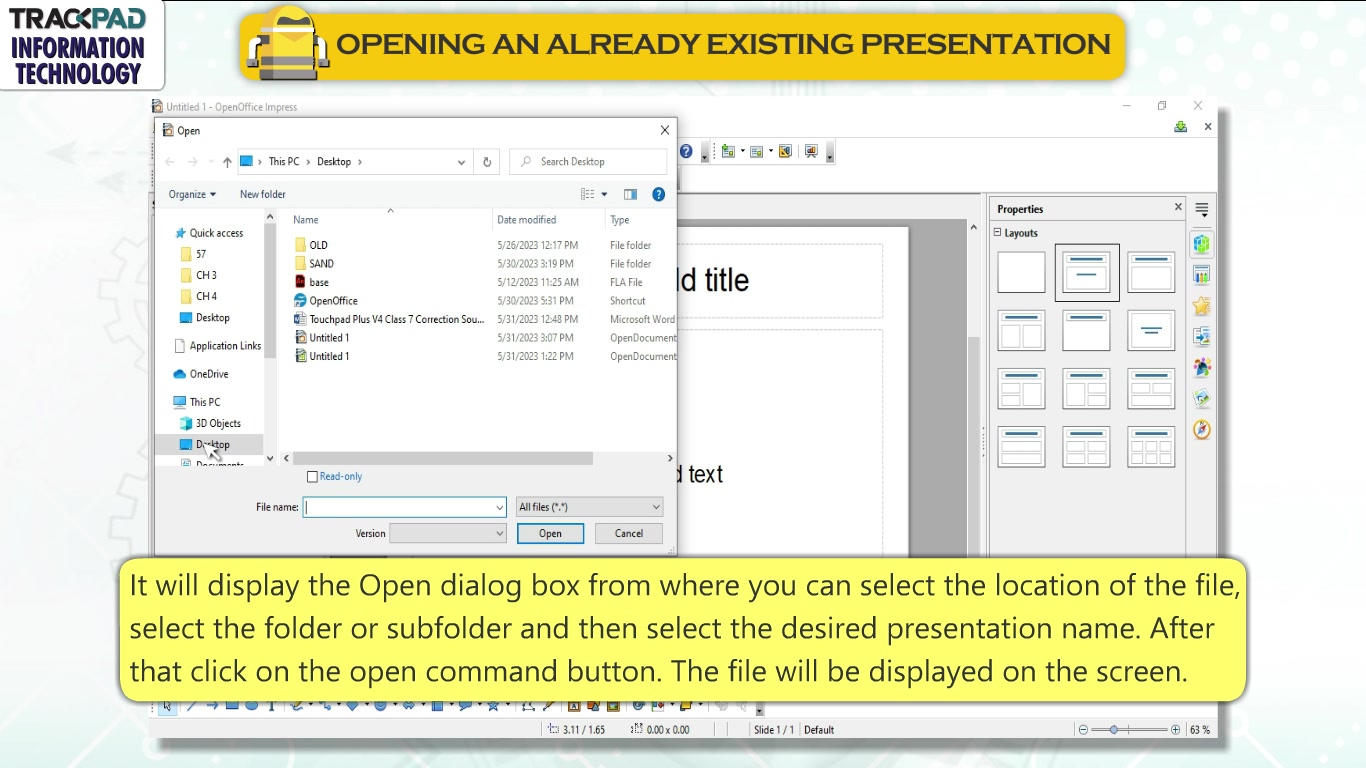Click the Help icon in Impress toolbar

point(686,151)
